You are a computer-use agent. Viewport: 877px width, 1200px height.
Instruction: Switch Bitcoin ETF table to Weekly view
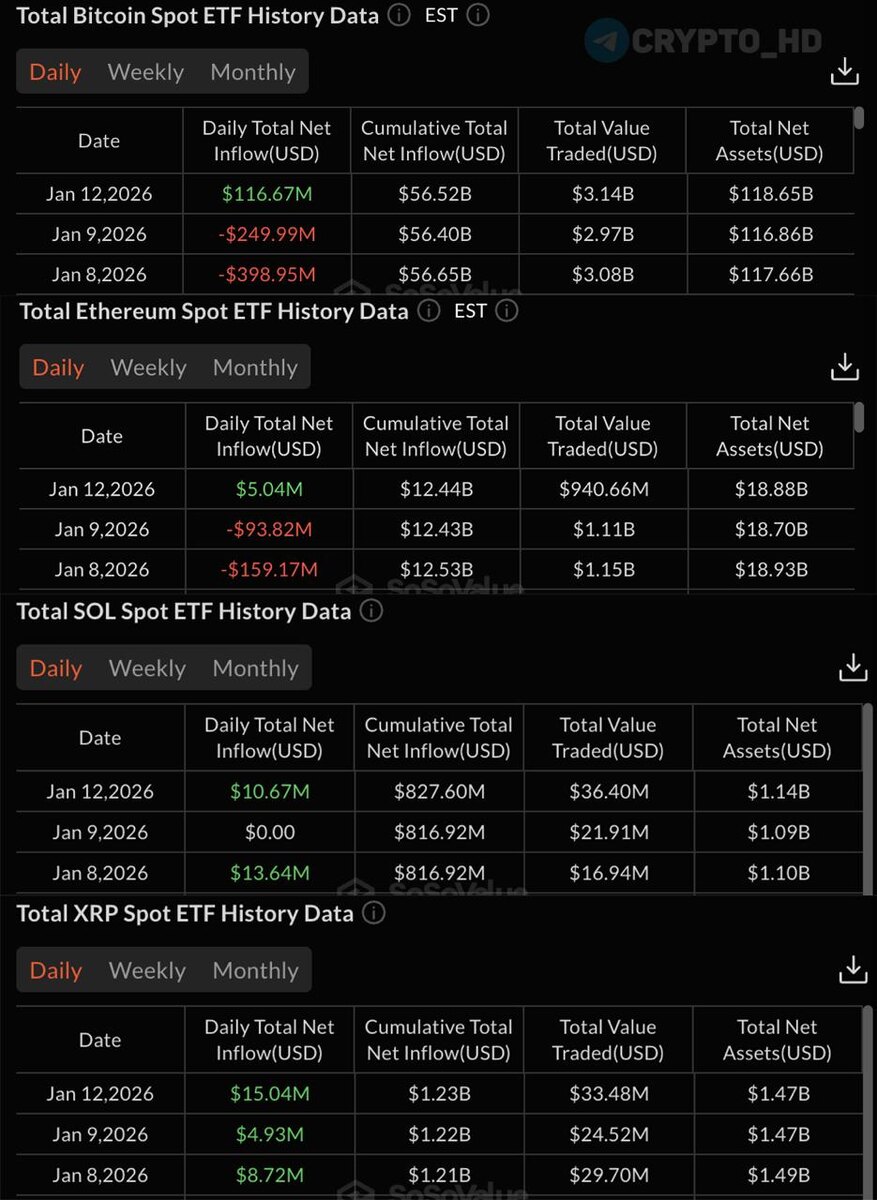pyautogui.click(x=146, y=72)
